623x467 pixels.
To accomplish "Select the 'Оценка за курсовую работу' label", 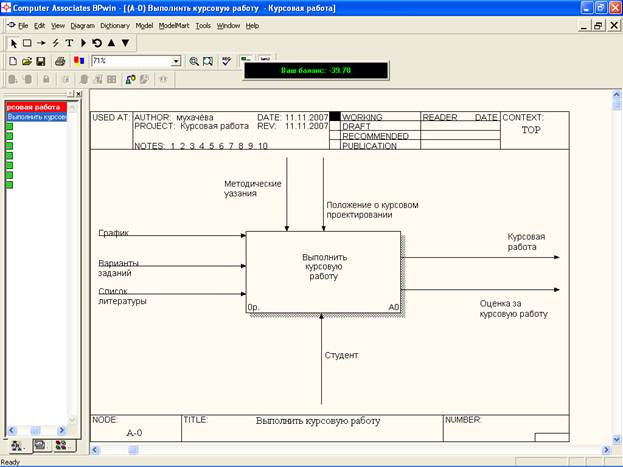I will [513, 309].
